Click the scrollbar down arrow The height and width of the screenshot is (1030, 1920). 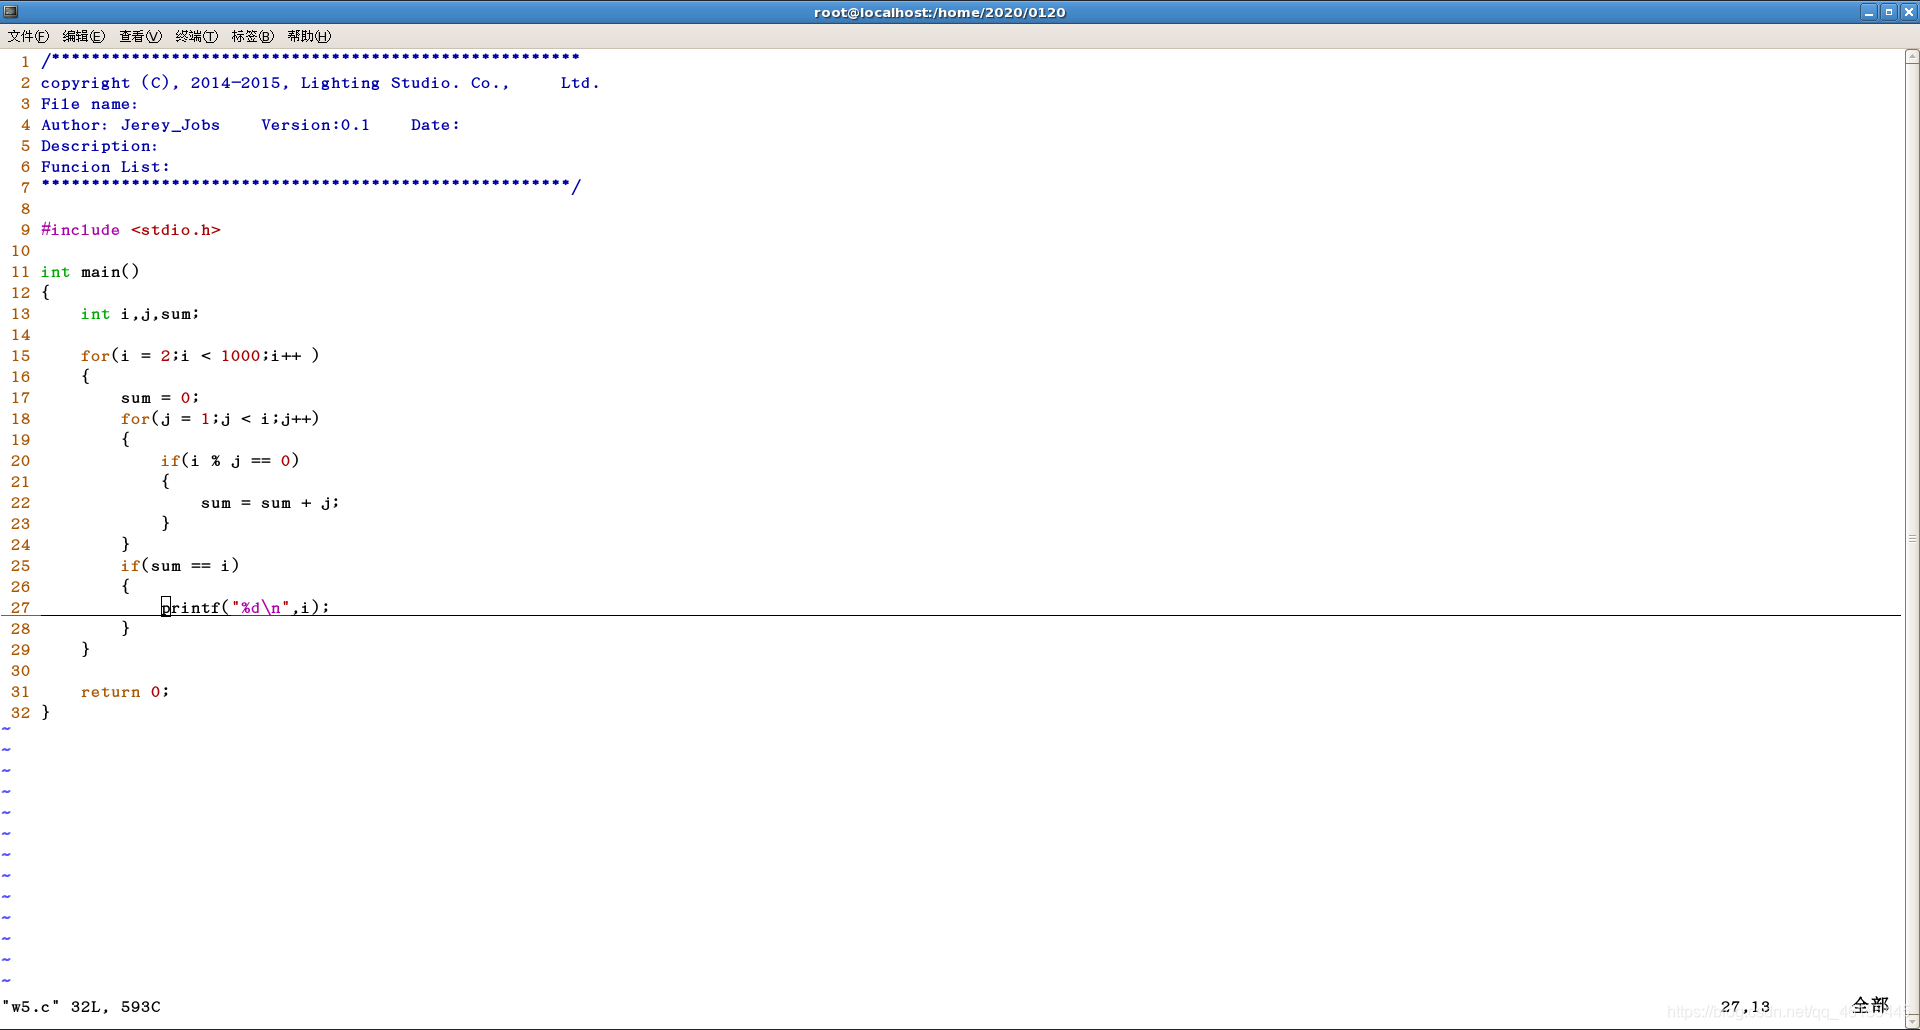(1912, 1021)
